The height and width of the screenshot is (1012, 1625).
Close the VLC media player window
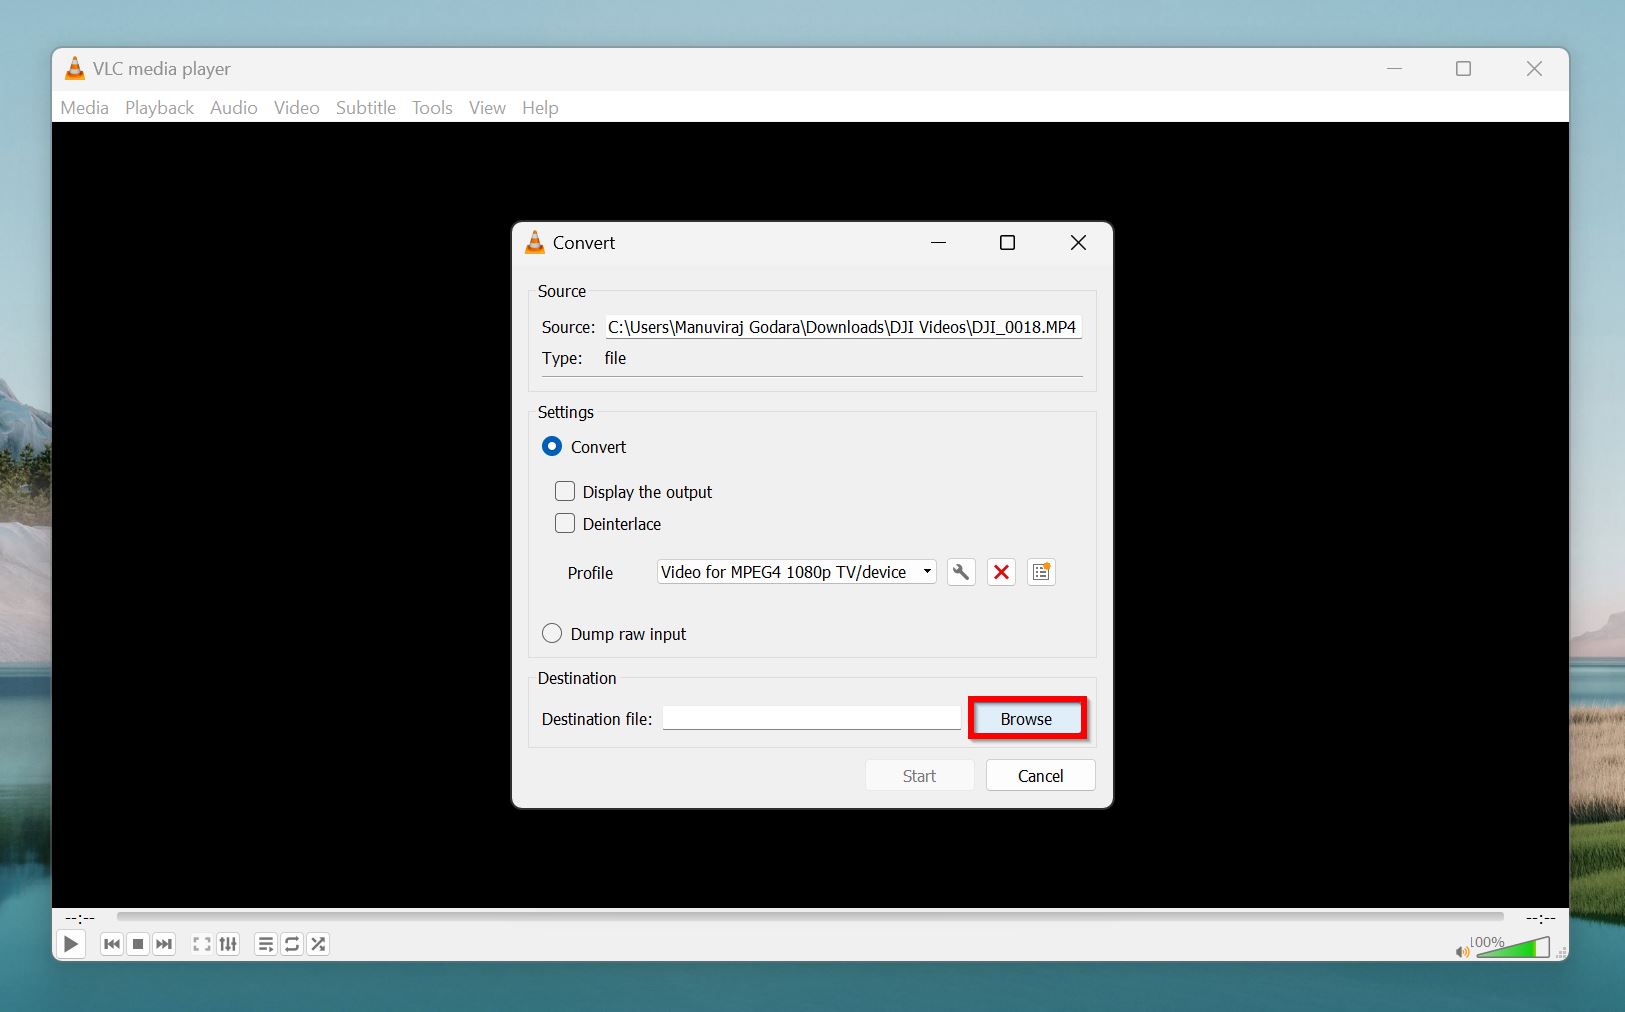pos(1534,69)
